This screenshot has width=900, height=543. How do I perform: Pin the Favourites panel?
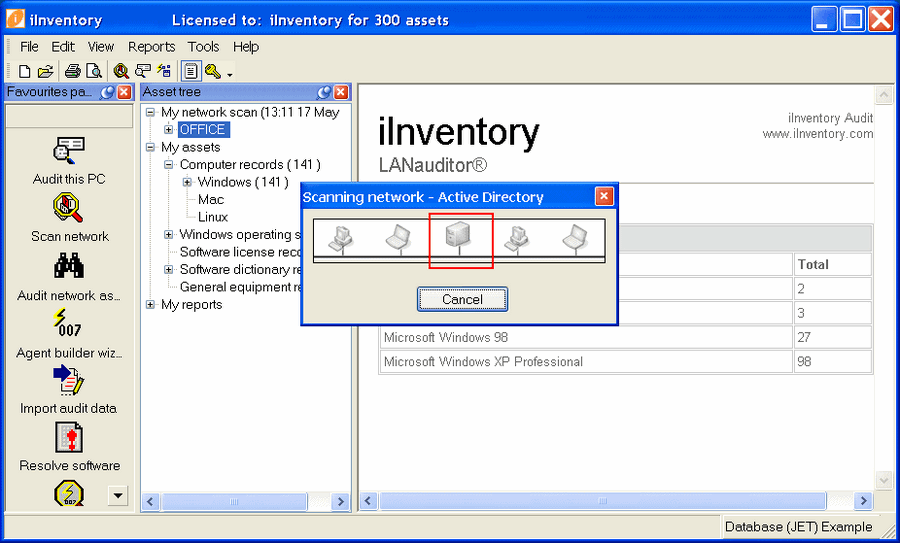(107, 92)
